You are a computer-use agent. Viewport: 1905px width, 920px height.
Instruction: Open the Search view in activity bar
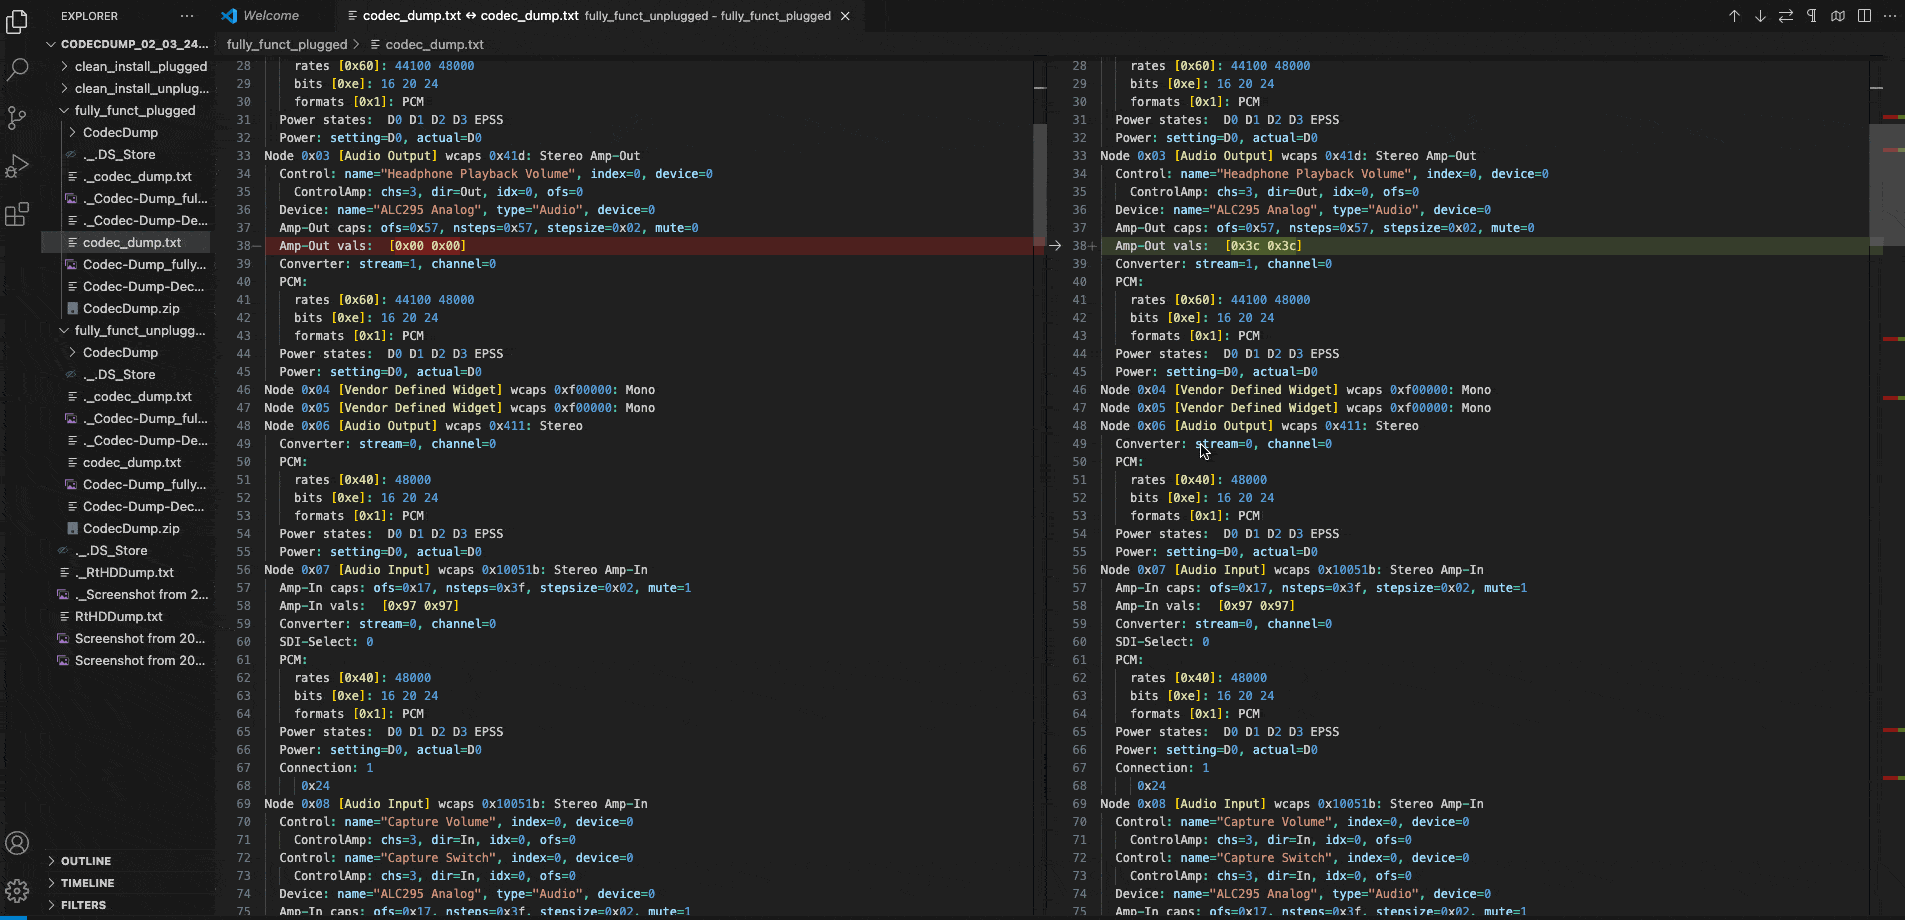tap(17, 70)
